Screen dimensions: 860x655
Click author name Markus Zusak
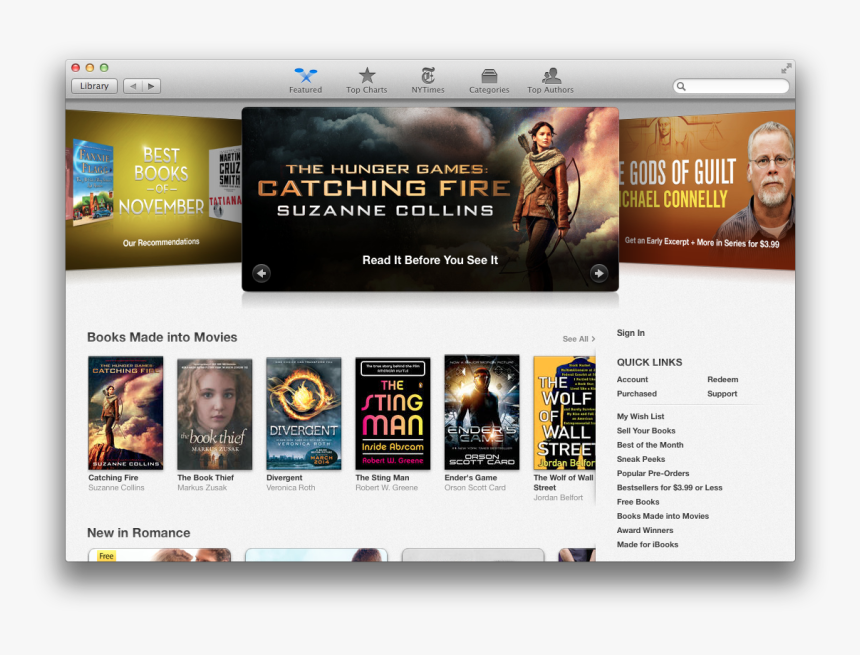(202, 488)
